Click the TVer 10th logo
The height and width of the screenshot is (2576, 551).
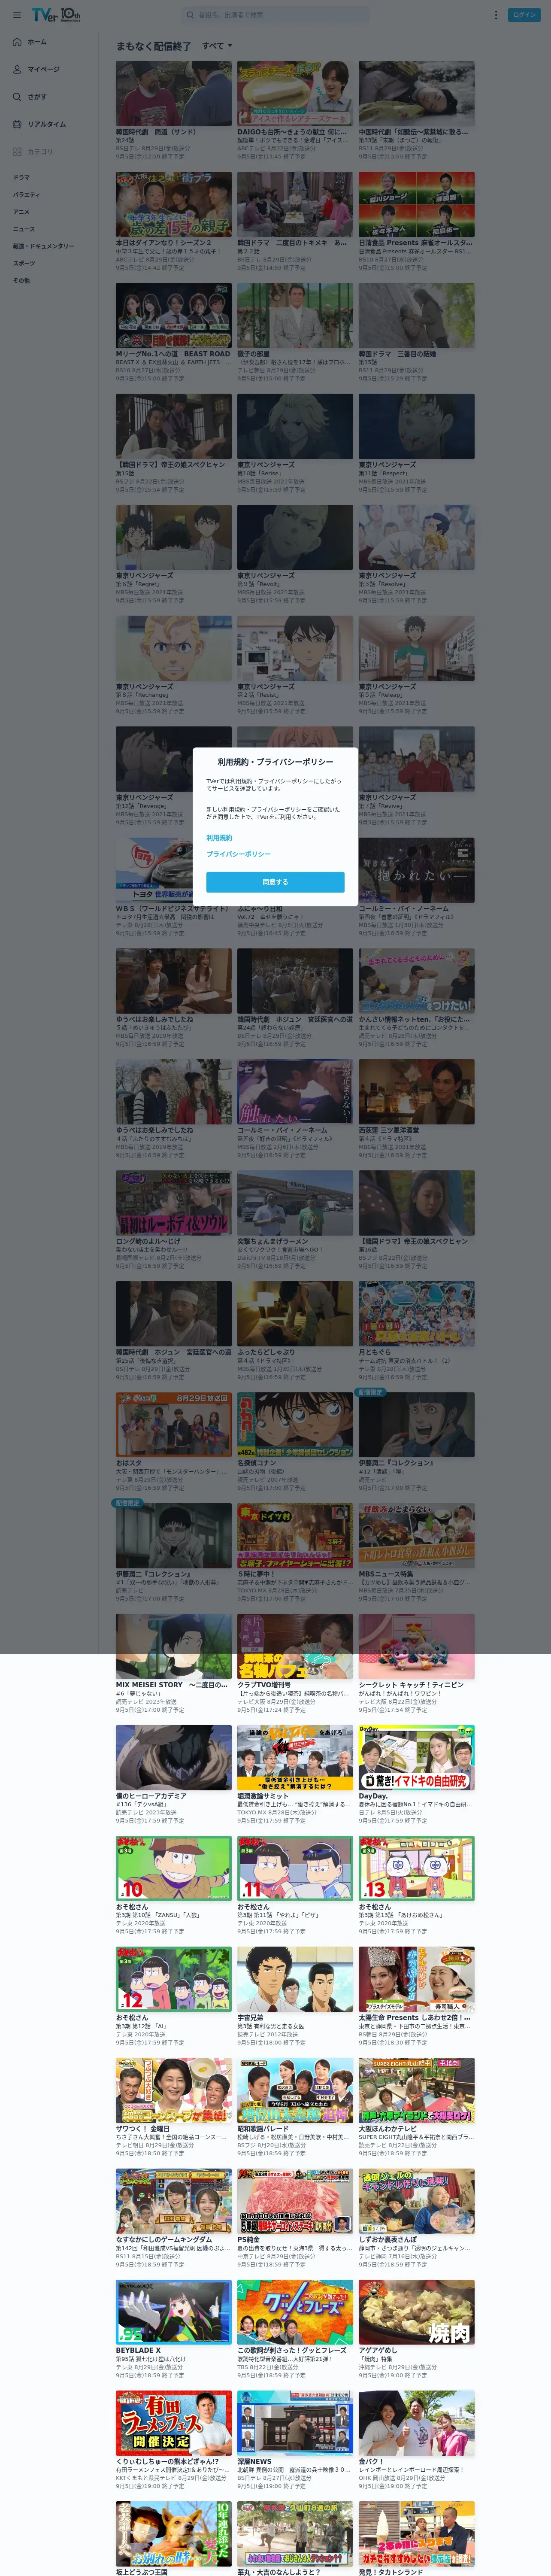[56, 15]
